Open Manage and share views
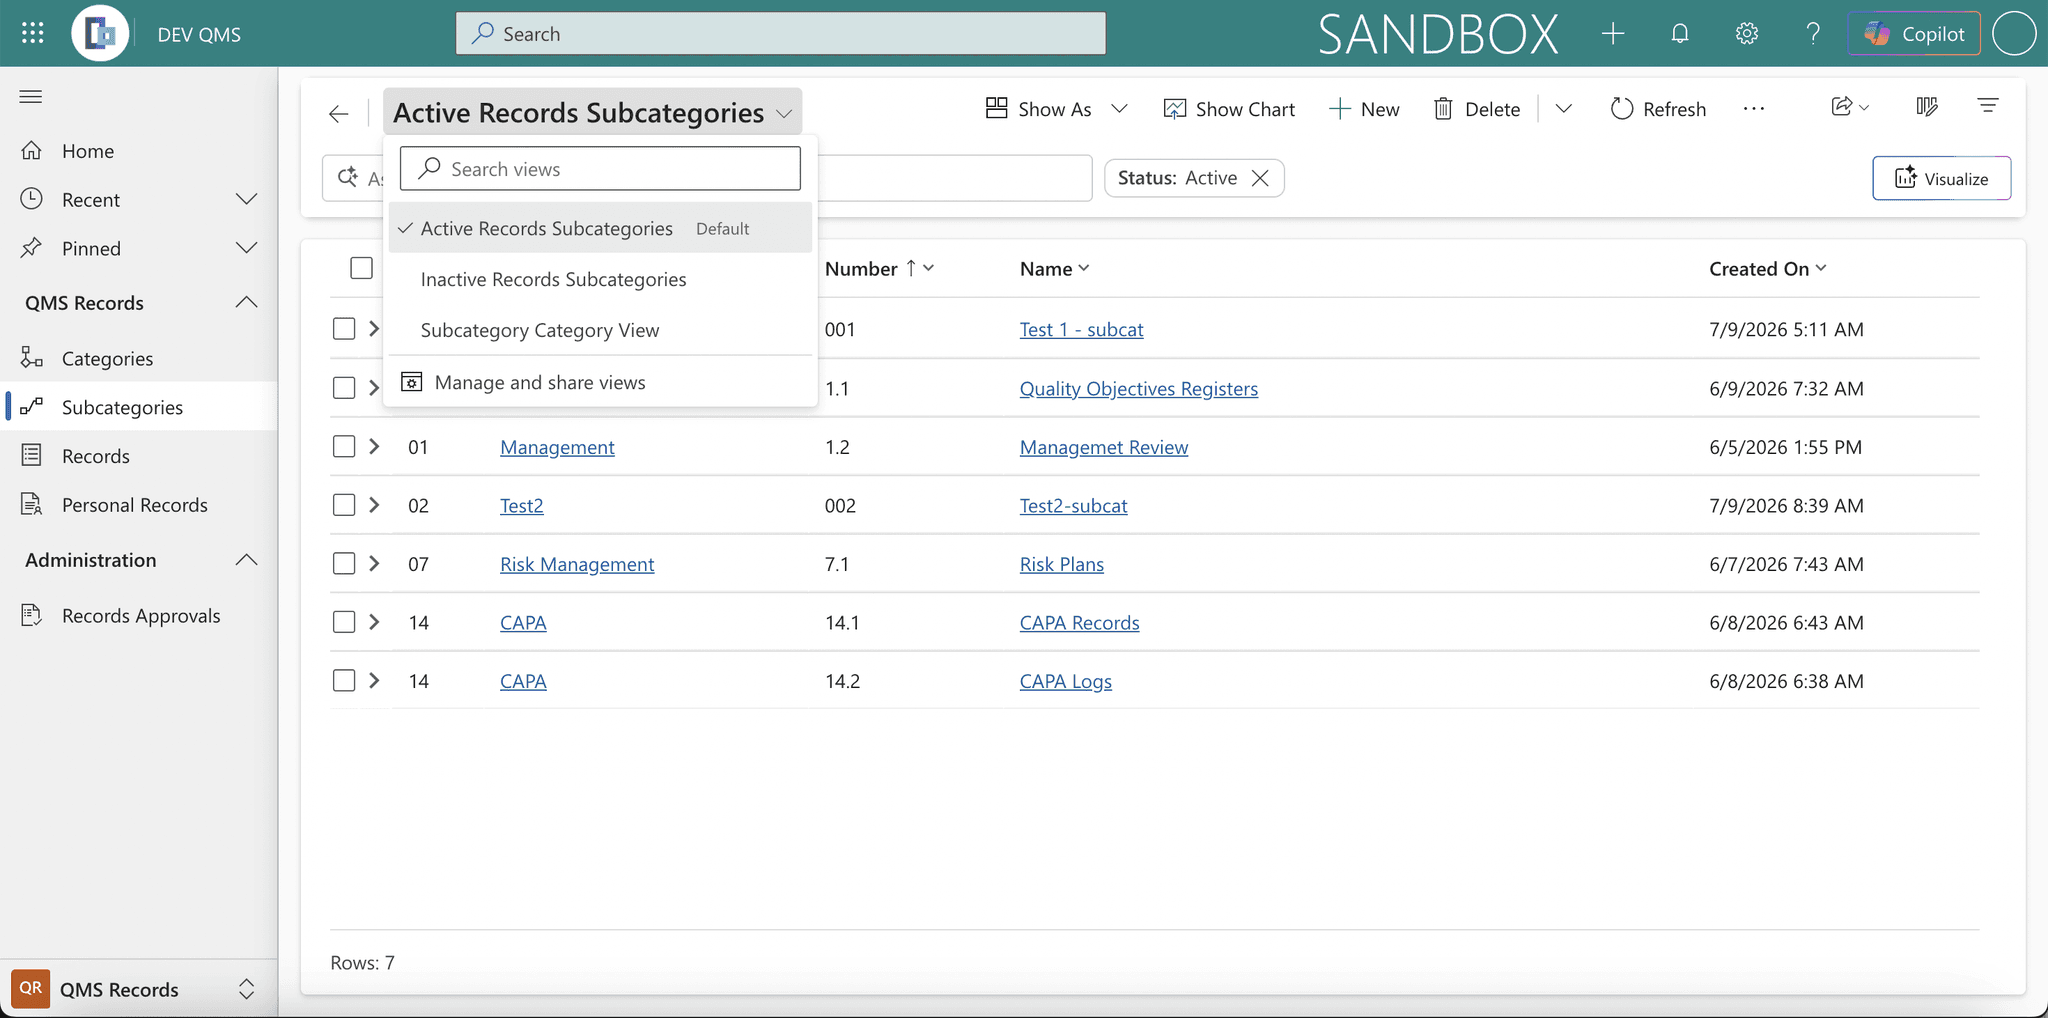The image size is (2048, 1018). (x=599, y=382)
